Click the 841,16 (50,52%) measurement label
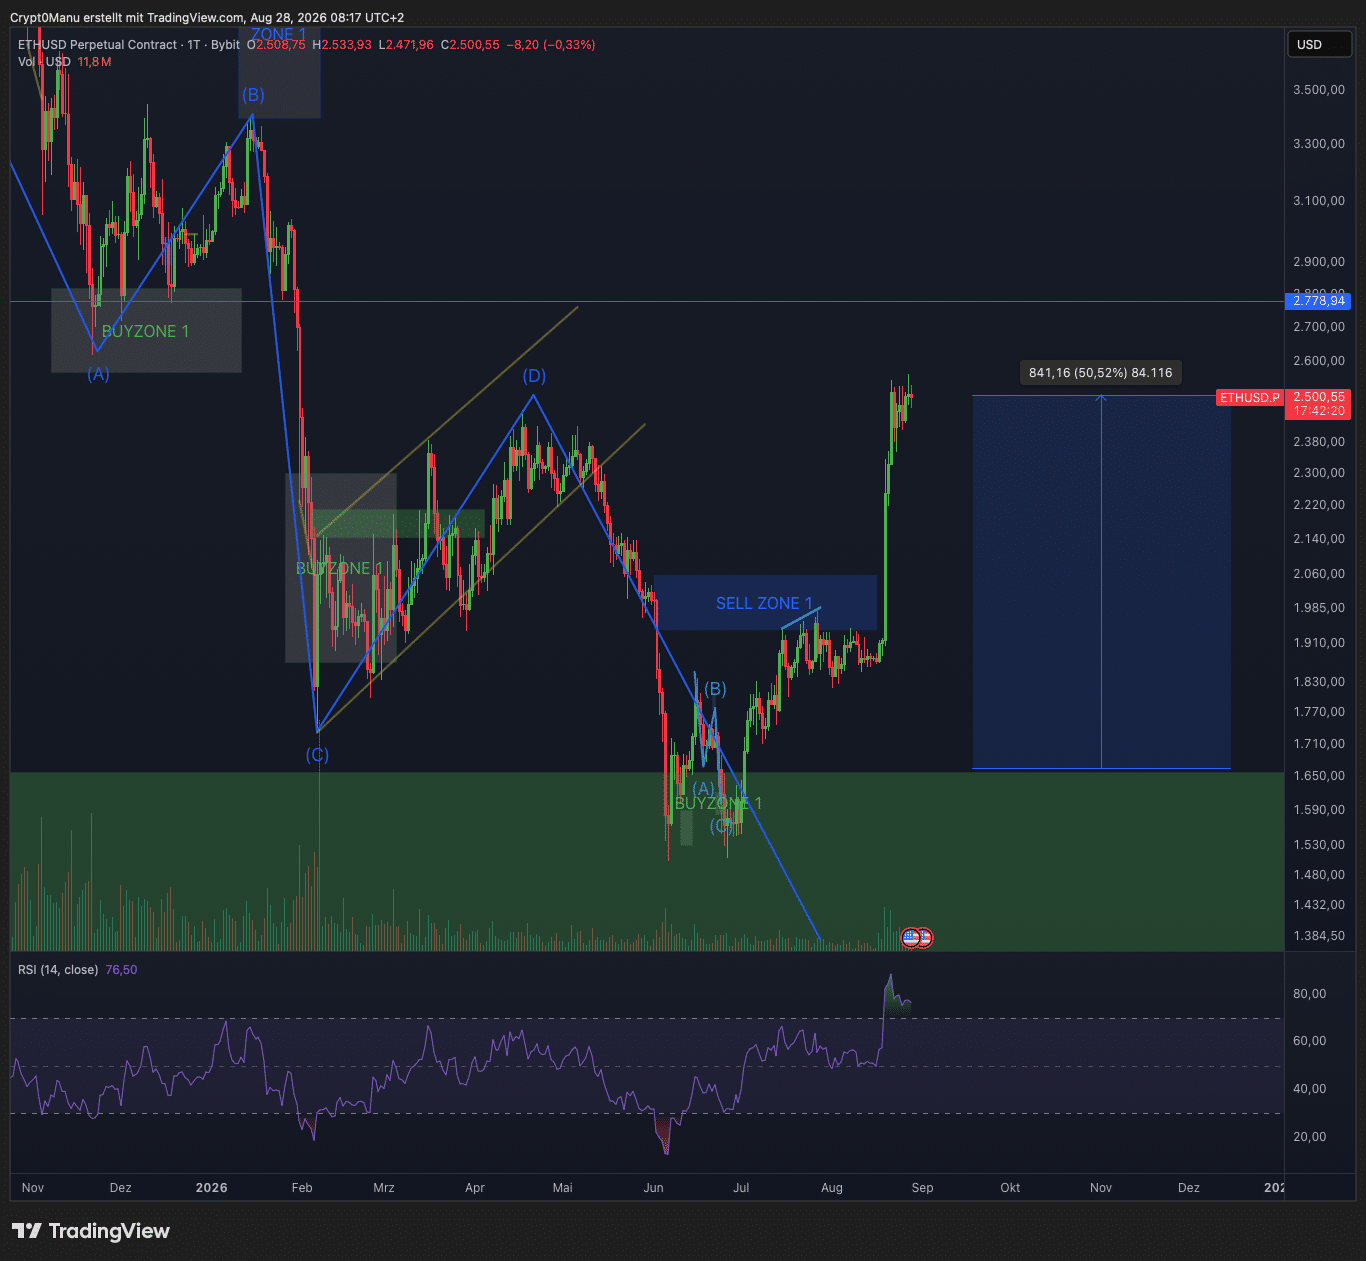The image size is (1366, 1261). [x=1100, y=373]
